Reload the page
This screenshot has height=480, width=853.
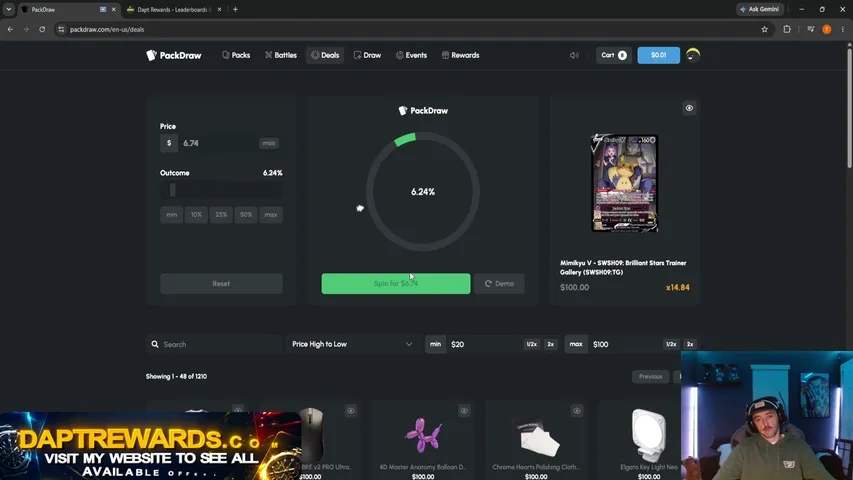click(42, 29)
